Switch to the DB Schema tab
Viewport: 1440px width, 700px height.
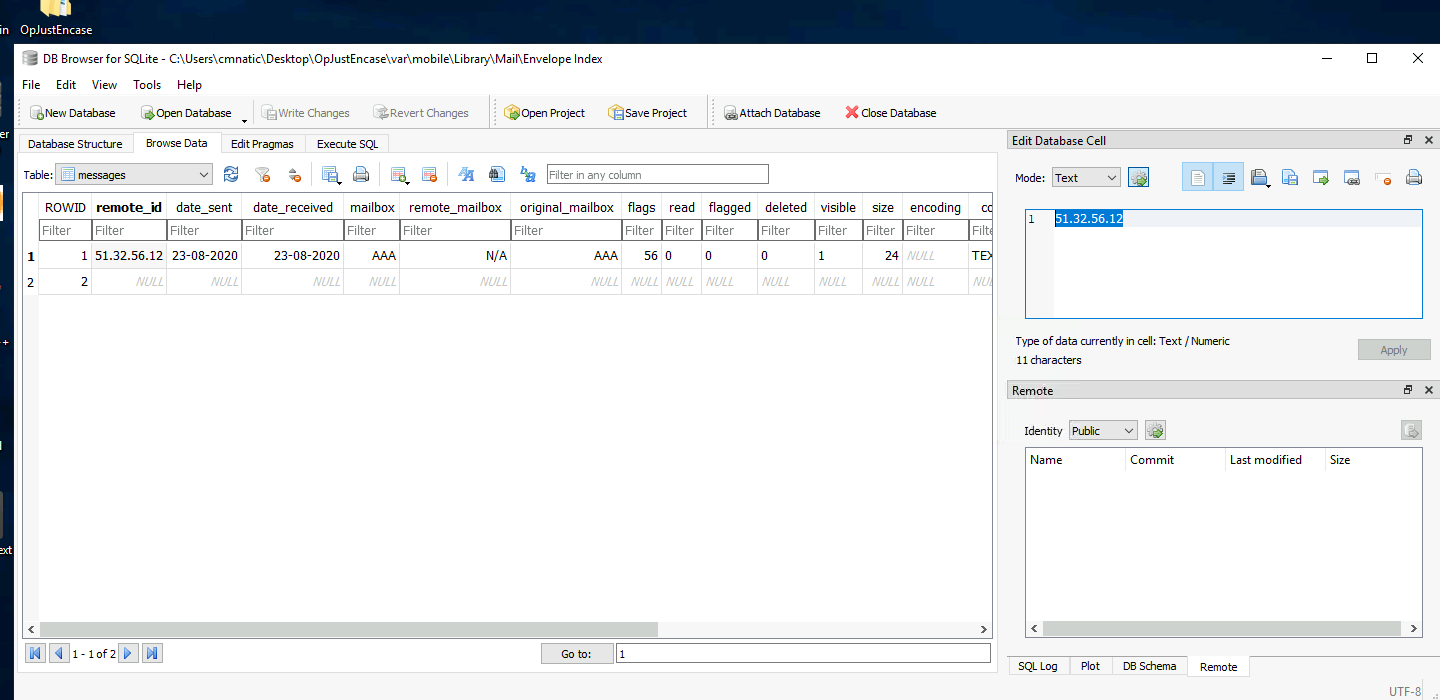(1149, 666)
